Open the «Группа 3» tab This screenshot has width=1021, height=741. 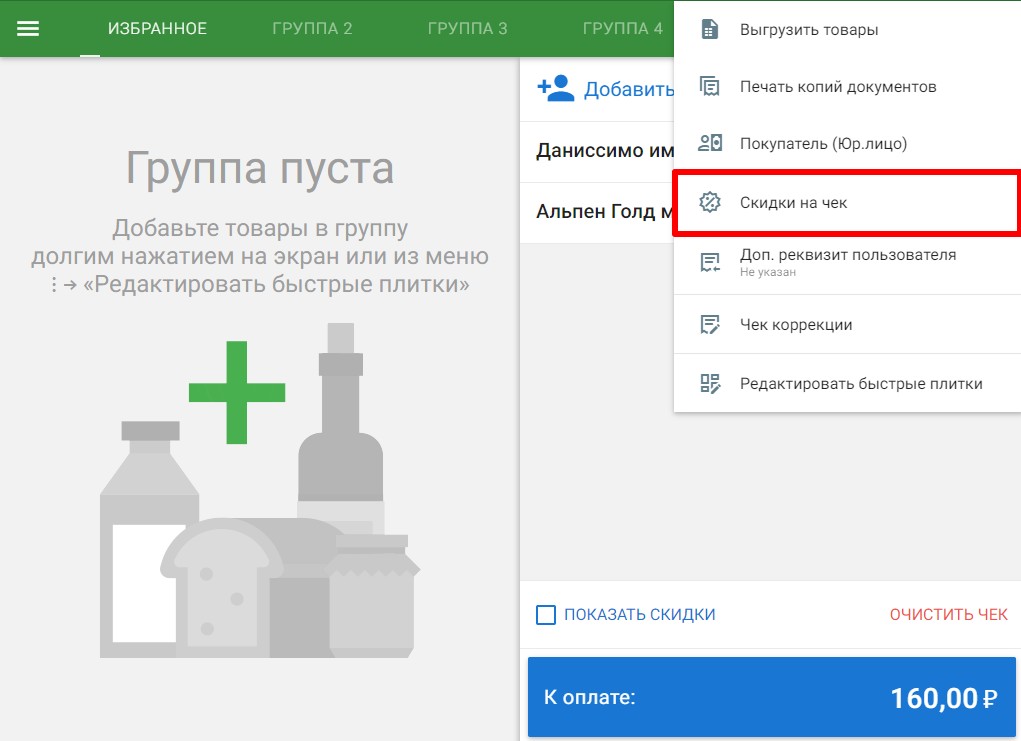pyautogui.click(x=467, y=28)
